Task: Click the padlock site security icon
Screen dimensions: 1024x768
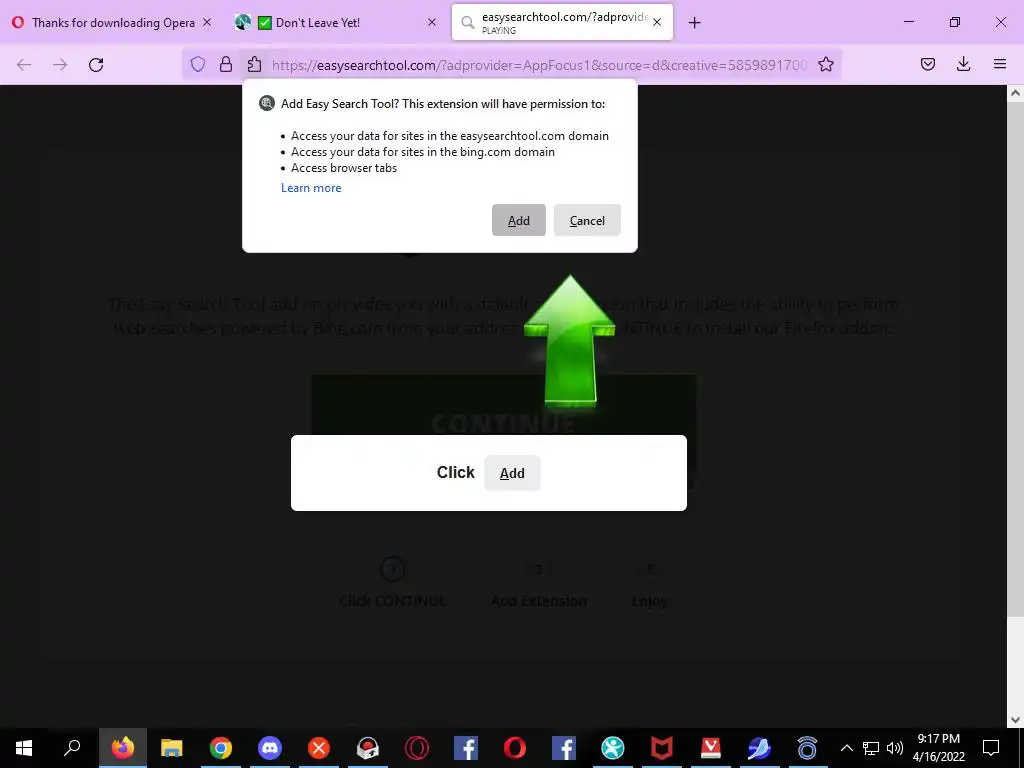Action: [226, 64]
